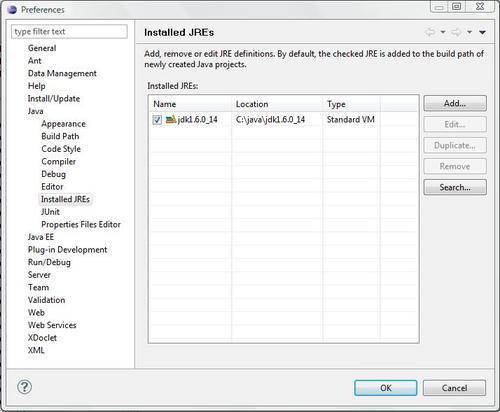Click the back navigation arrow icon
Viewport: 500px width, 412px height.
(430, 32)
